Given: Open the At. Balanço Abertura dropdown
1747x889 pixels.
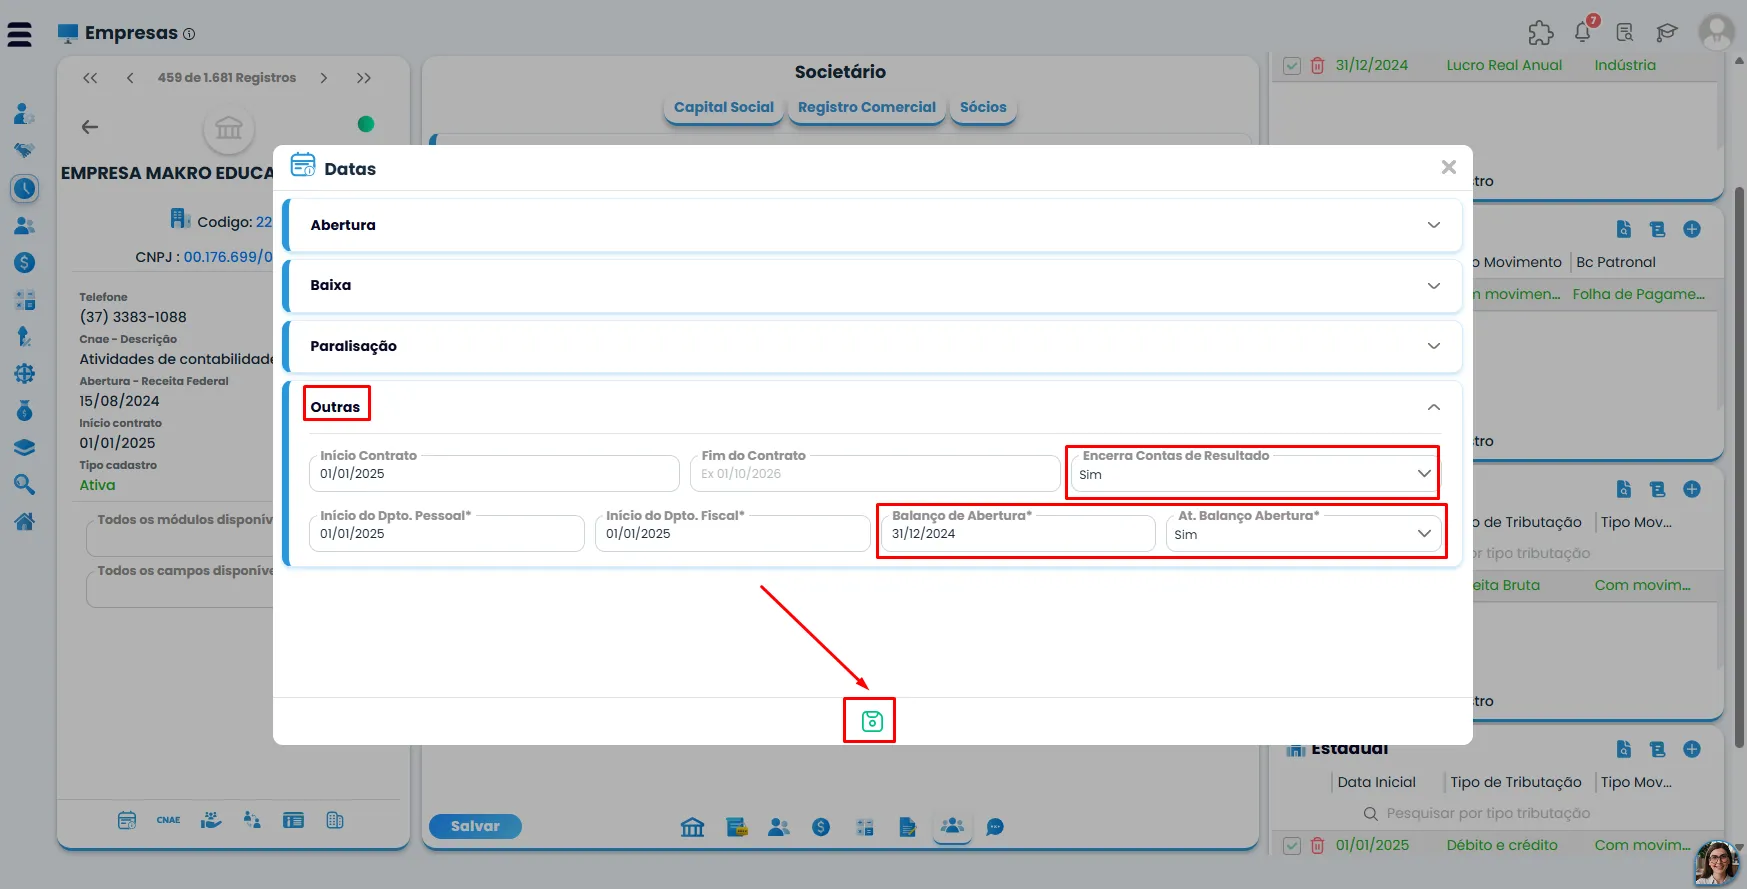Looking at the screenshot, I should click(x=1304, y=534).
